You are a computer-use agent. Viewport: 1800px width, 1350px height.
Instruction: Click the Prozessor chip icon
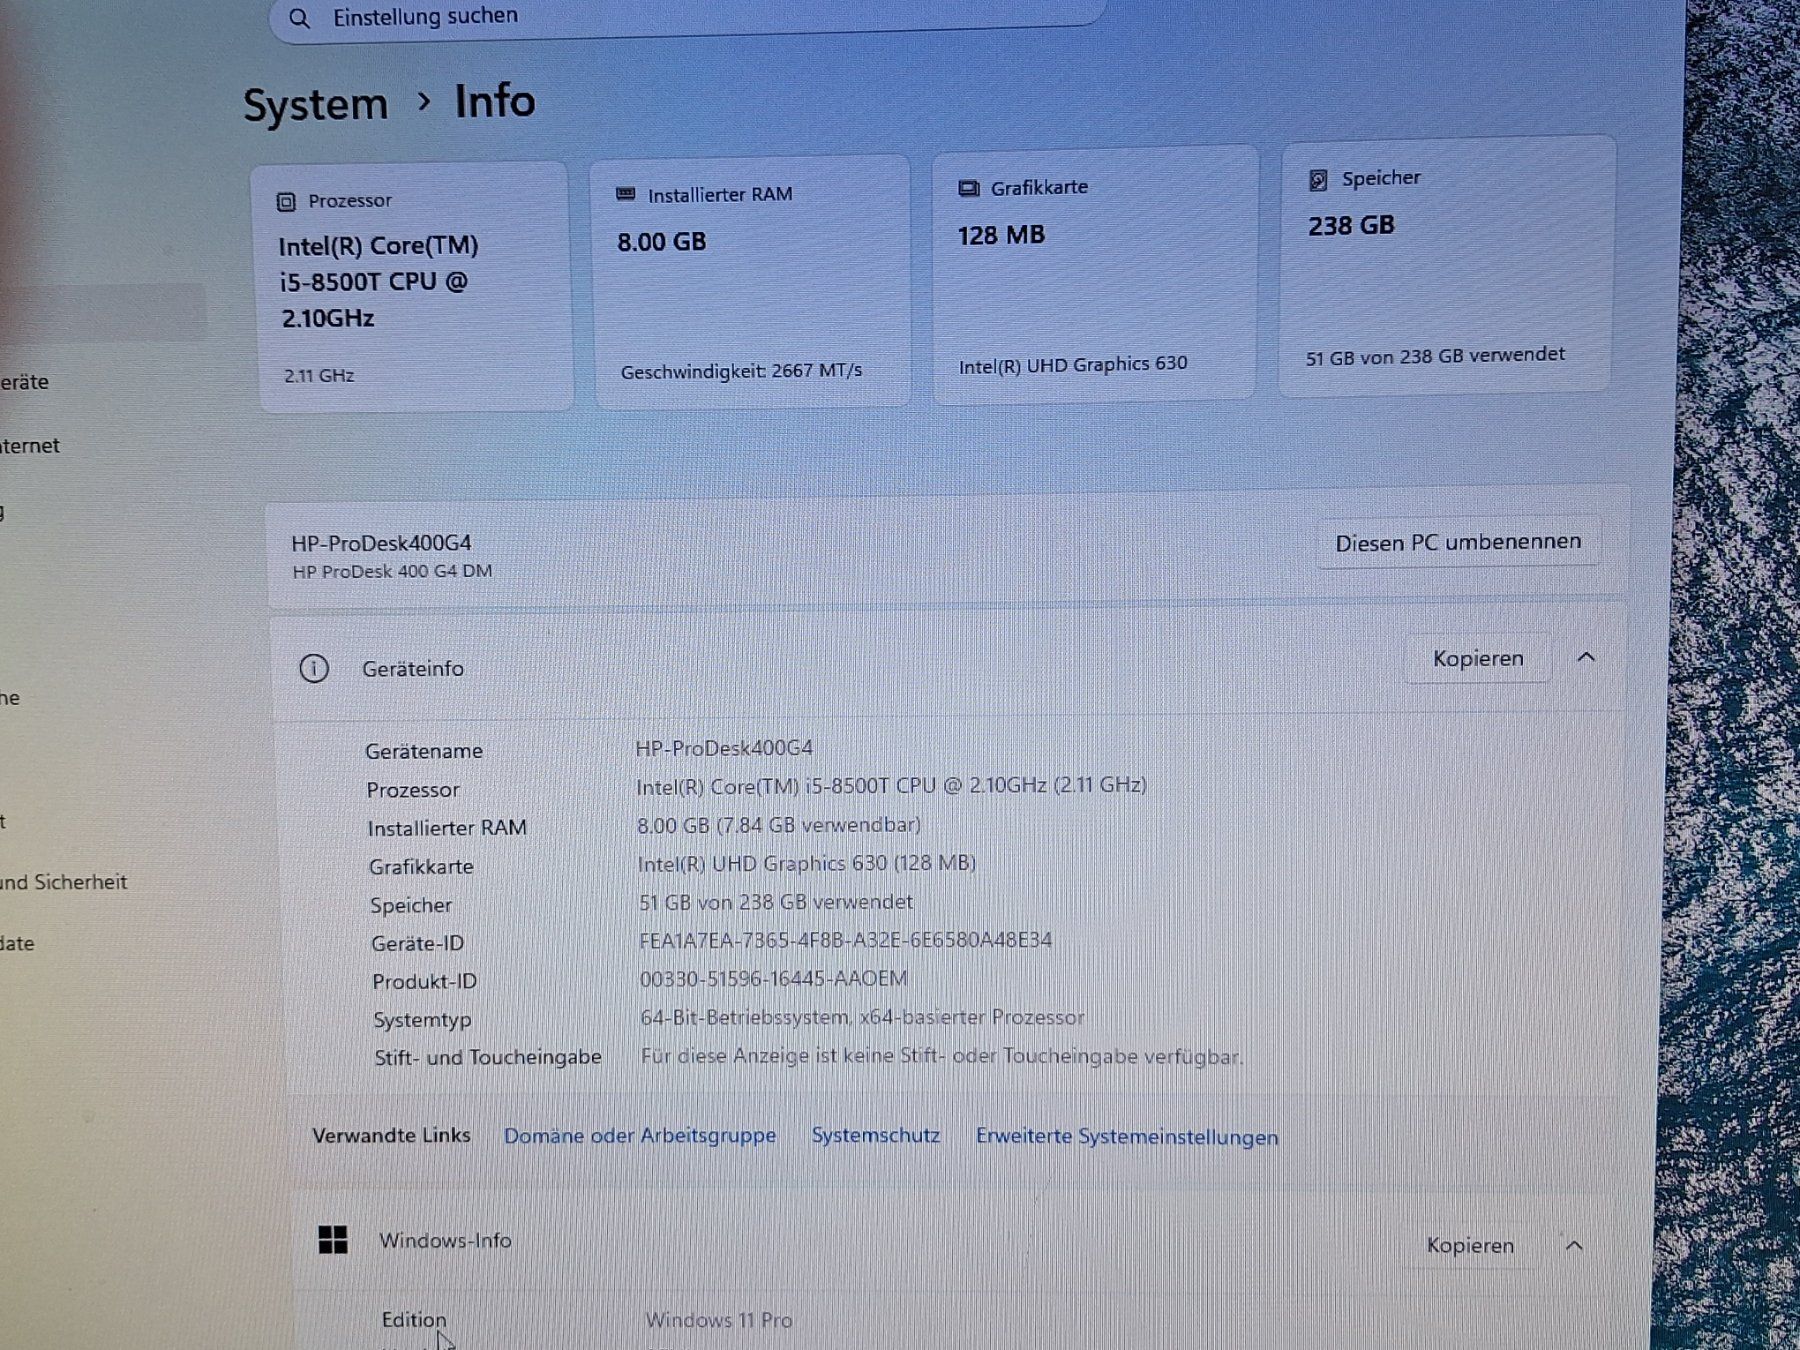286,202
